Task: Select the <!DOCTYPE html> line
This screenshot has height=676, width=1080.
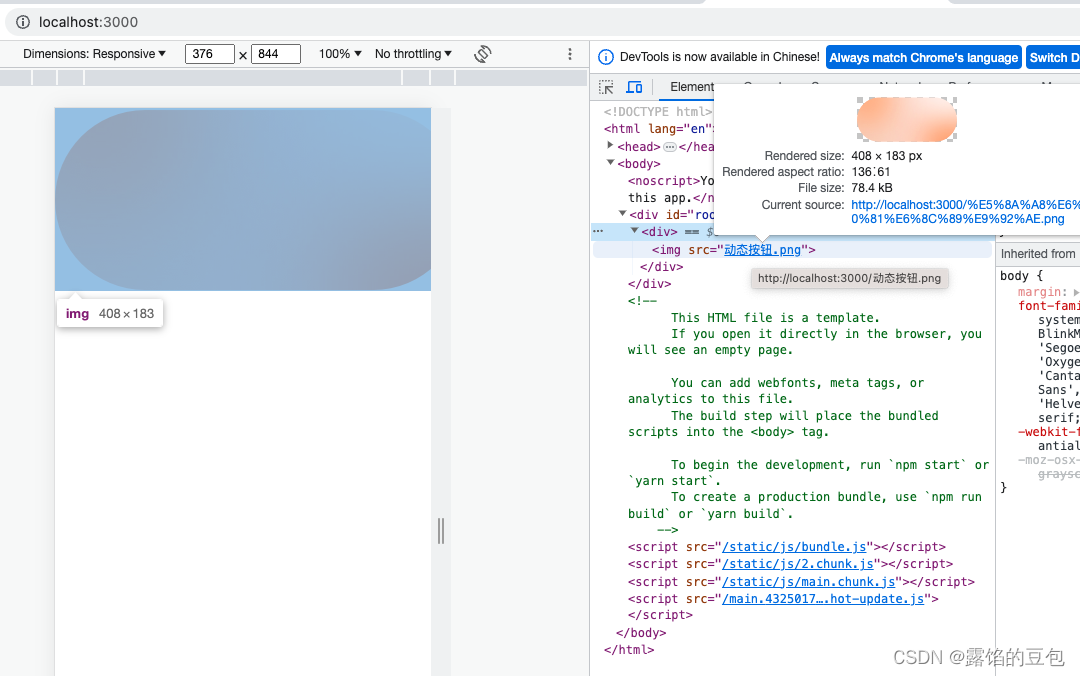Action: 658,112
